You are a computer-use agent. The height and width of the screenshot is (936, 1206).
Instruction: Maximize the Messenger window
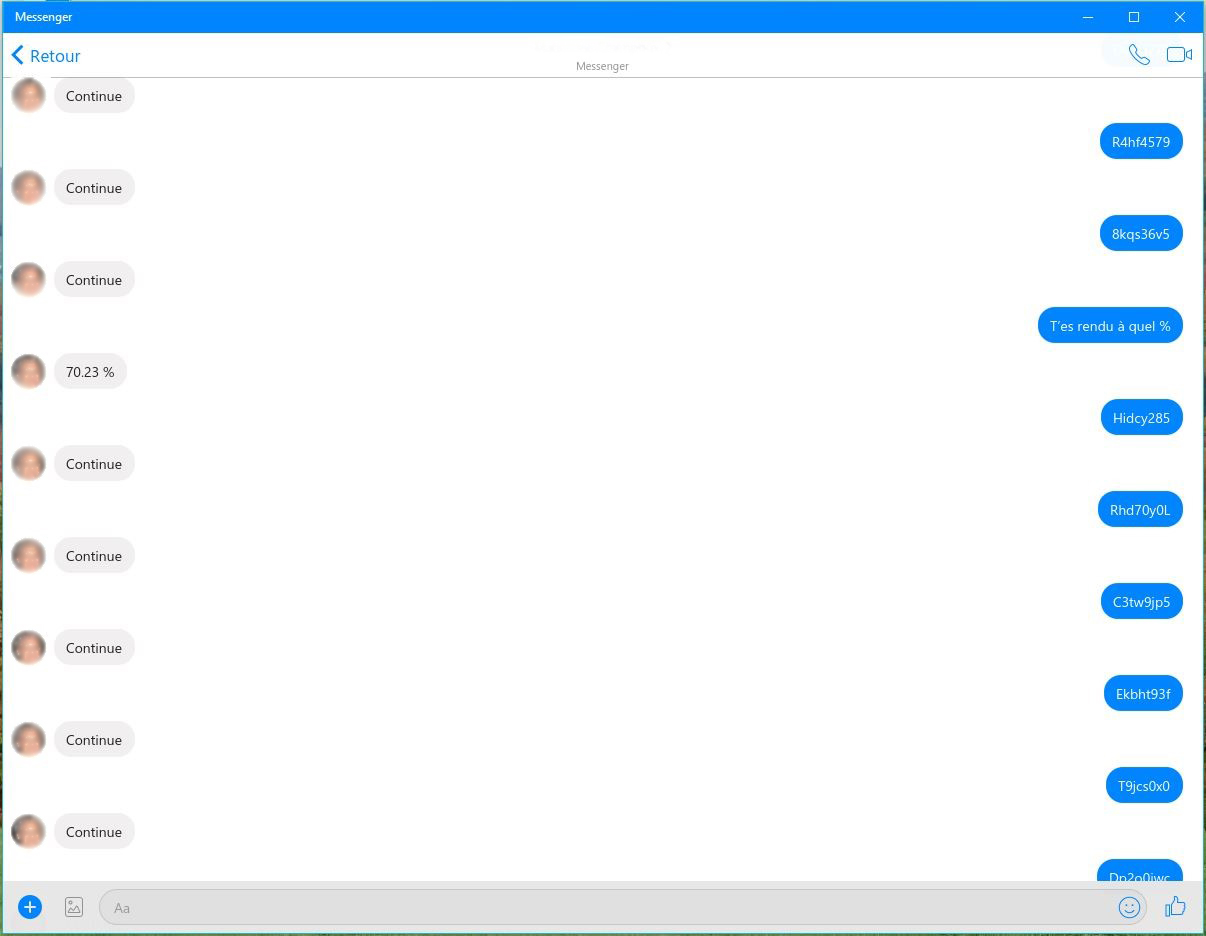(1134, 17)
